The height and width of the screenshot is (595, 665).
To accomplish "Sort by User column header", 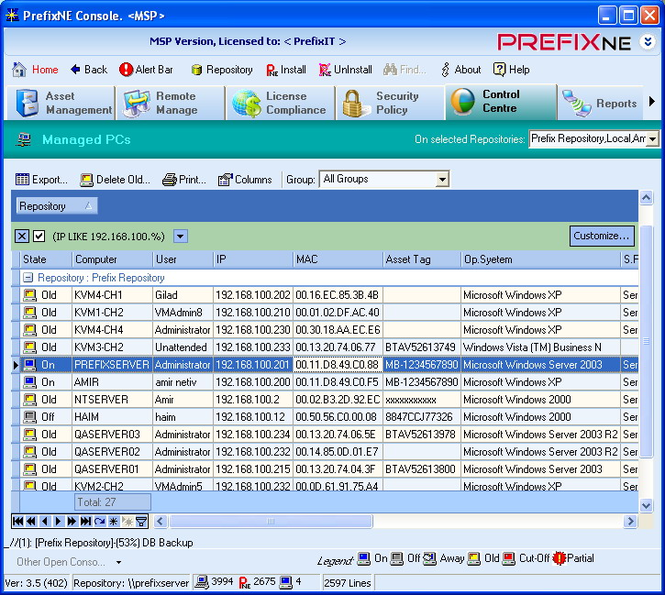I will coord(182,260).
